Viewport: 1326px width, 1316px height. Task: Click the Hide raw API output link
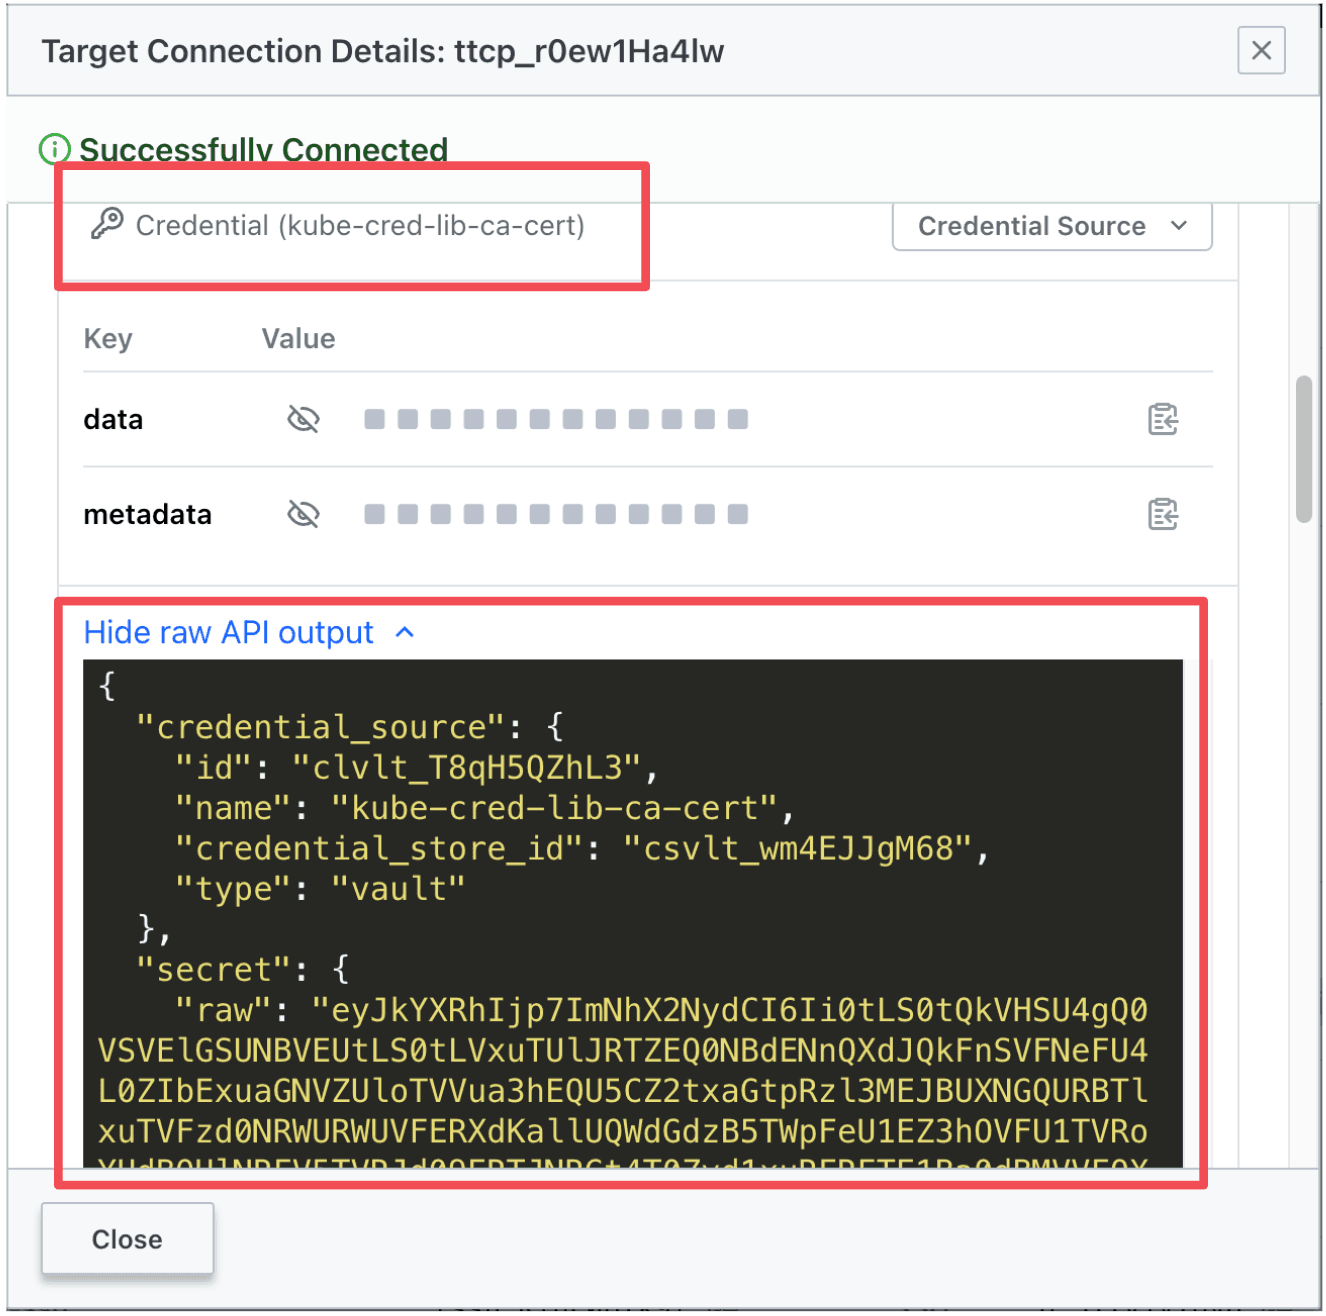click(229, 633)
